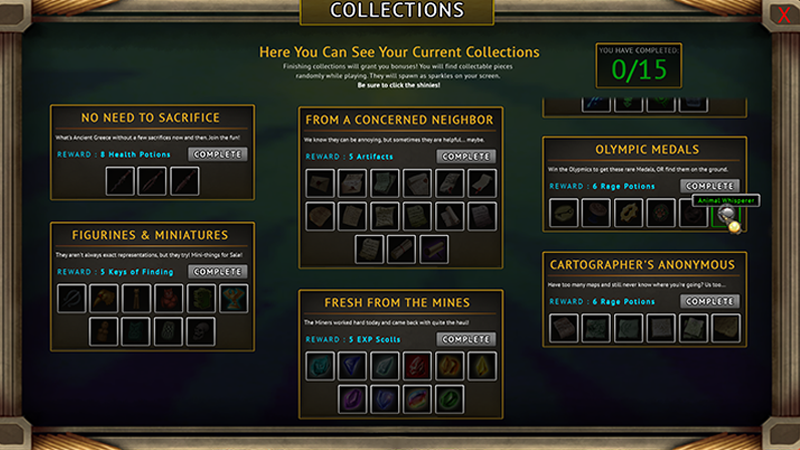Select the red bear figurine slot
The image size is (800, 450).
pyautogui.click(x=169, y=298)
